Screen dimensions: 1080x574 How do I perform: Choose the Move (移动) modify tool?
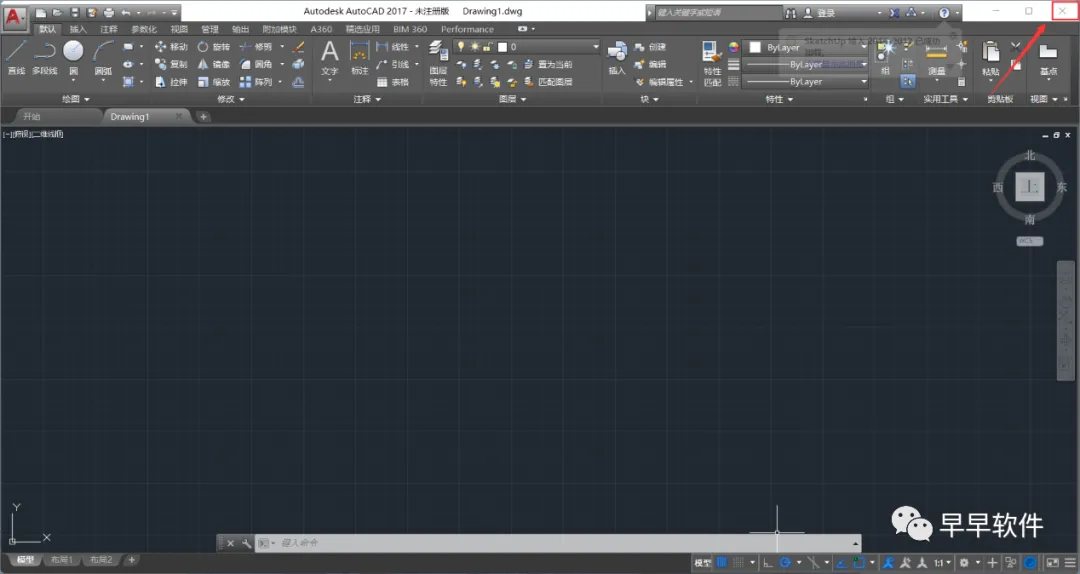(x=171, y=47)
